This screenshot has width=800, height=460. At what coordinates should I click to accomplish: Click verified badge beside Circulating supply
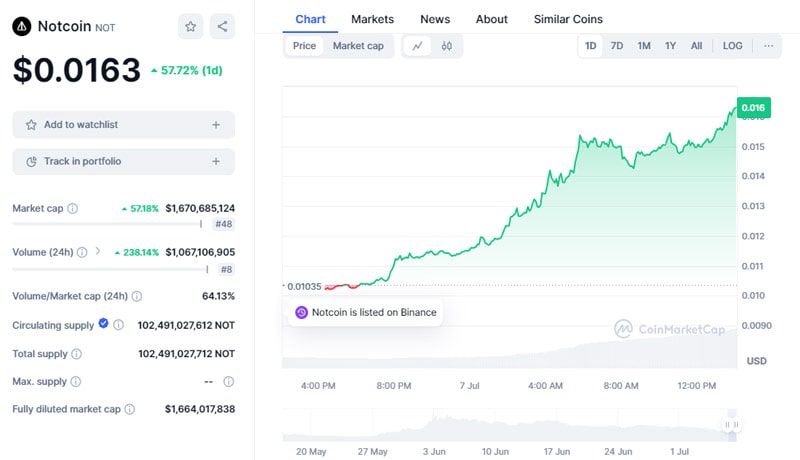pos(104,323)
